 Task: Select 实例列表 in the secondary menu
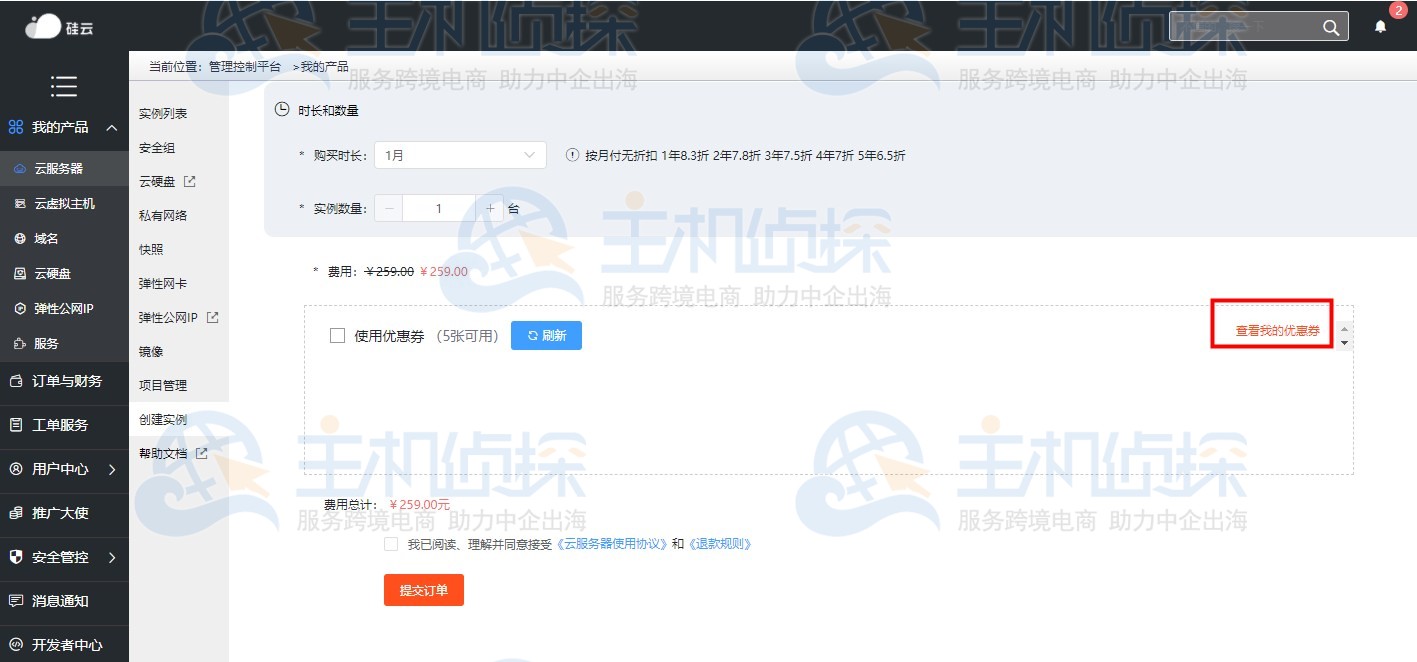point(163,112)
